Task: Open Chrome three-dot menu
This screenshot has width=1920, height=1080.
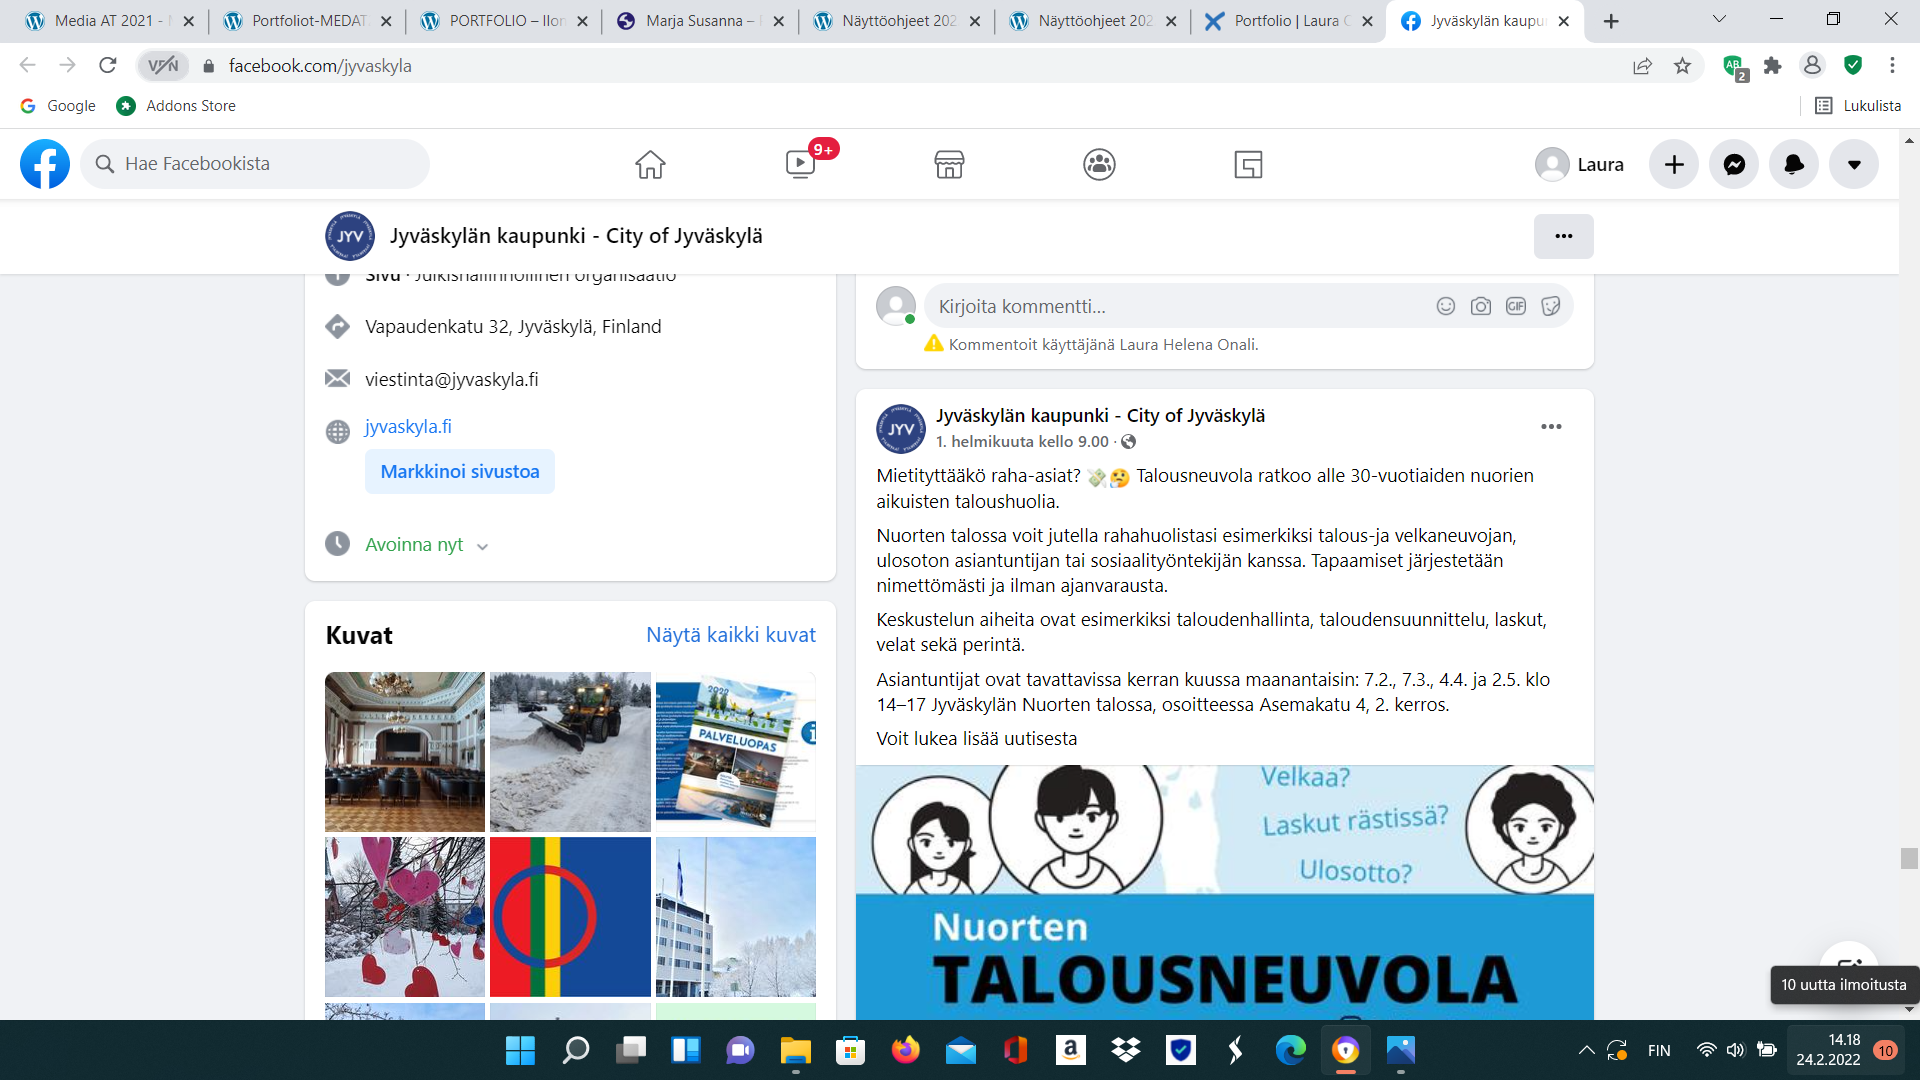Action: (x=1892, y=66)
